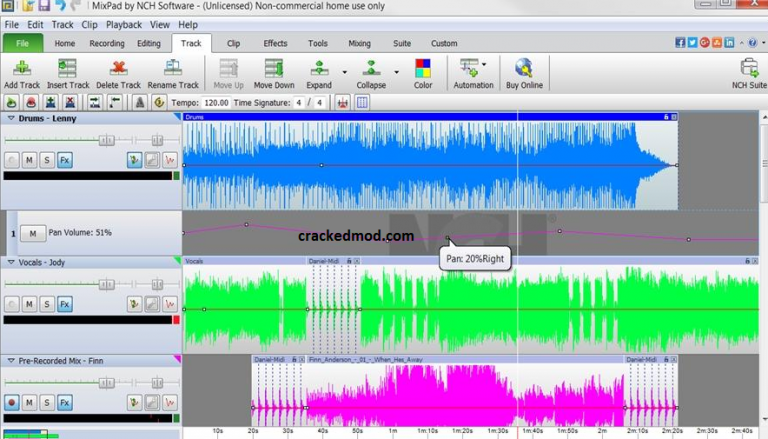
Task: Click the red round icon in small toolbar
Action: pos(31,102)
